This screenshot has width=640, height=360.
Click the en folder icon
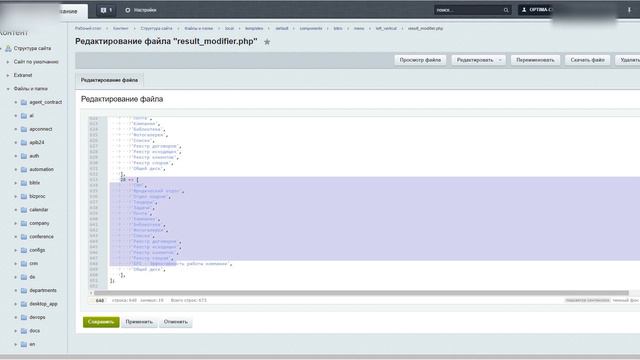(24, 344)
